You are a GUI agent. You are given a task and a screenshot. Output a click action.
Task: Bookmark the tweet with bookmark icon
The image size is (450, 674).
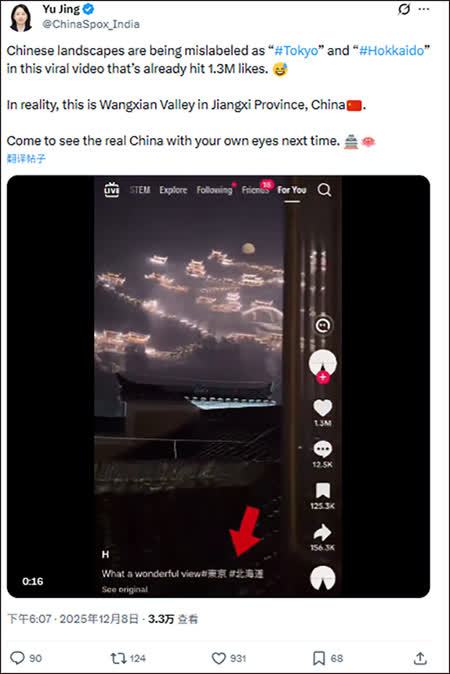318,658
